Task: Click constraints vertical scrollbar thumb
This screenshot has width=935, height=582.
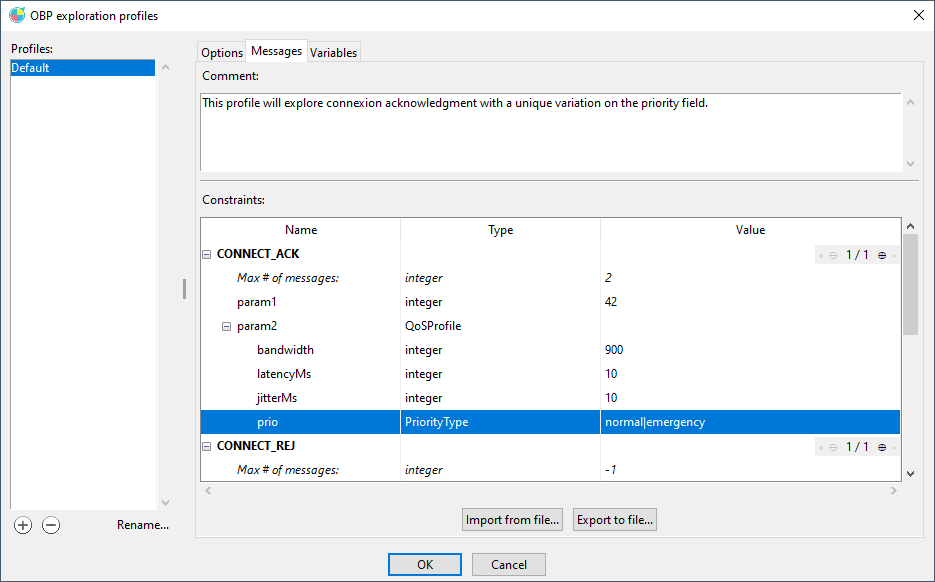Action: (911, 284)
